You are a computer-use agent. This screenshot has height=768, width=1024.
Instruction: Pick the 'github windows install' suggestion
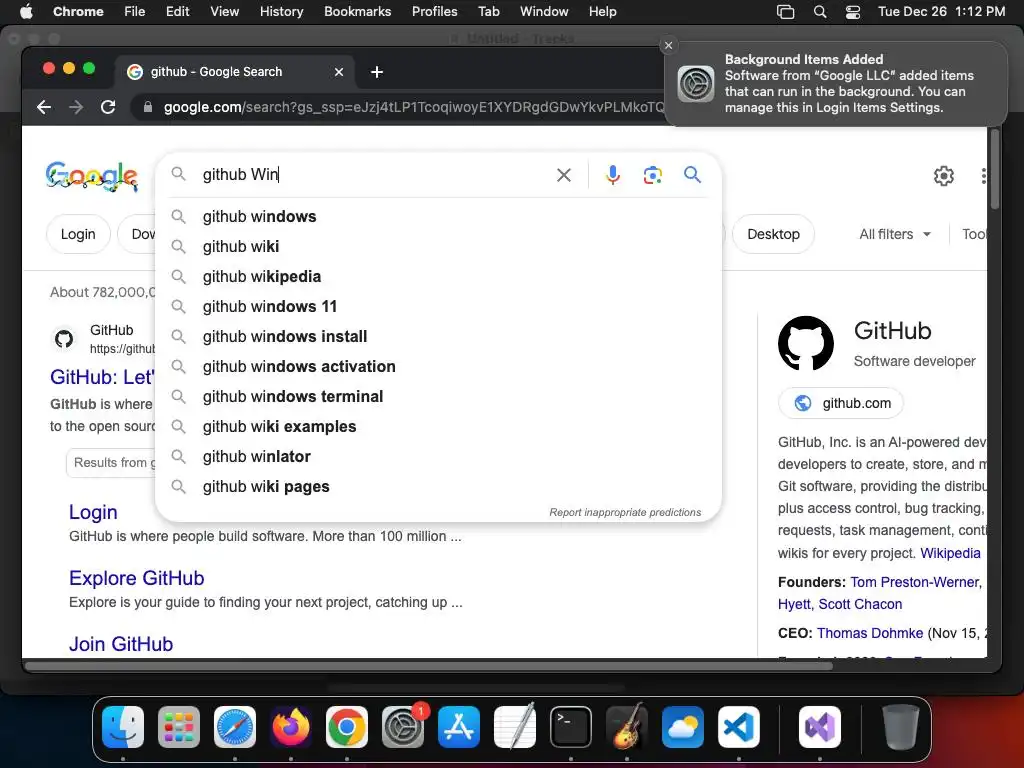[x=438, y=336]
